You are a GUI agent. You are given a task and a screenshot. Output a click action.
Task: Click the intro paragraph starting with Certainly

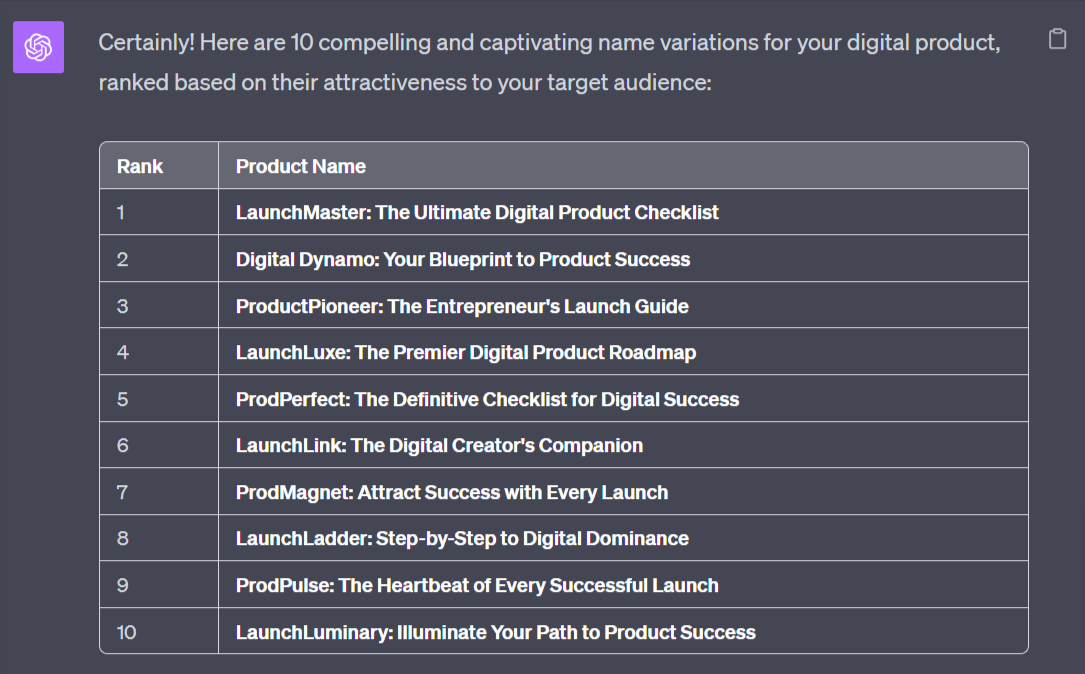[x=549, y=62]
